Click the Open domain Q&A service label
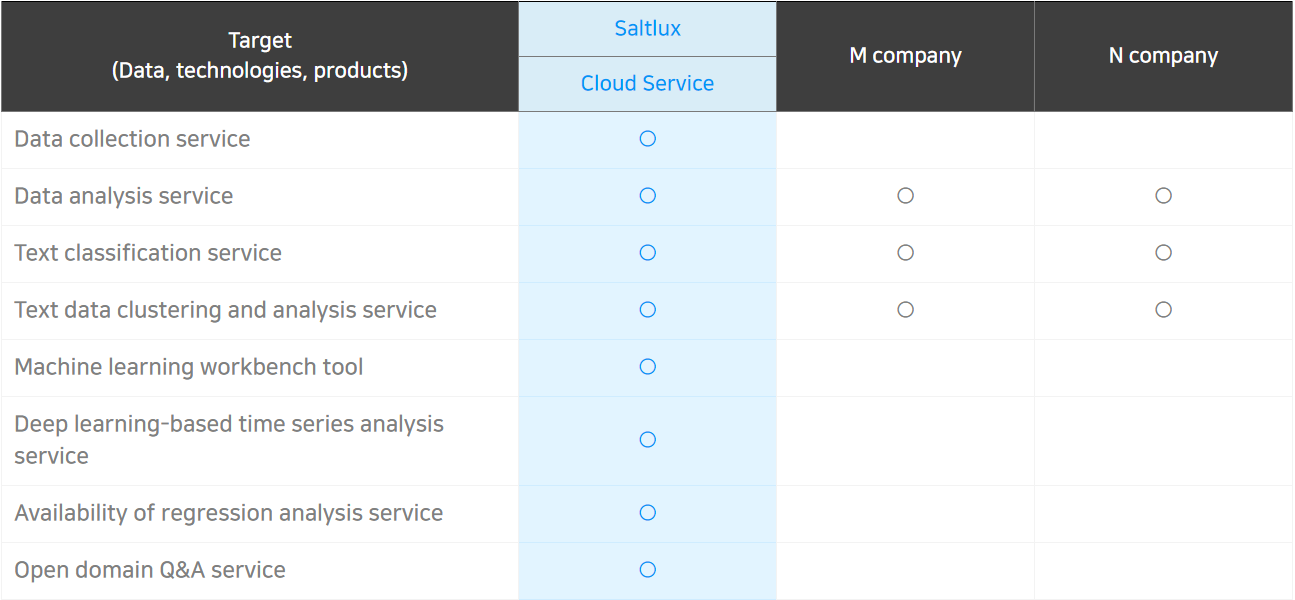 (x=150, y=570)
